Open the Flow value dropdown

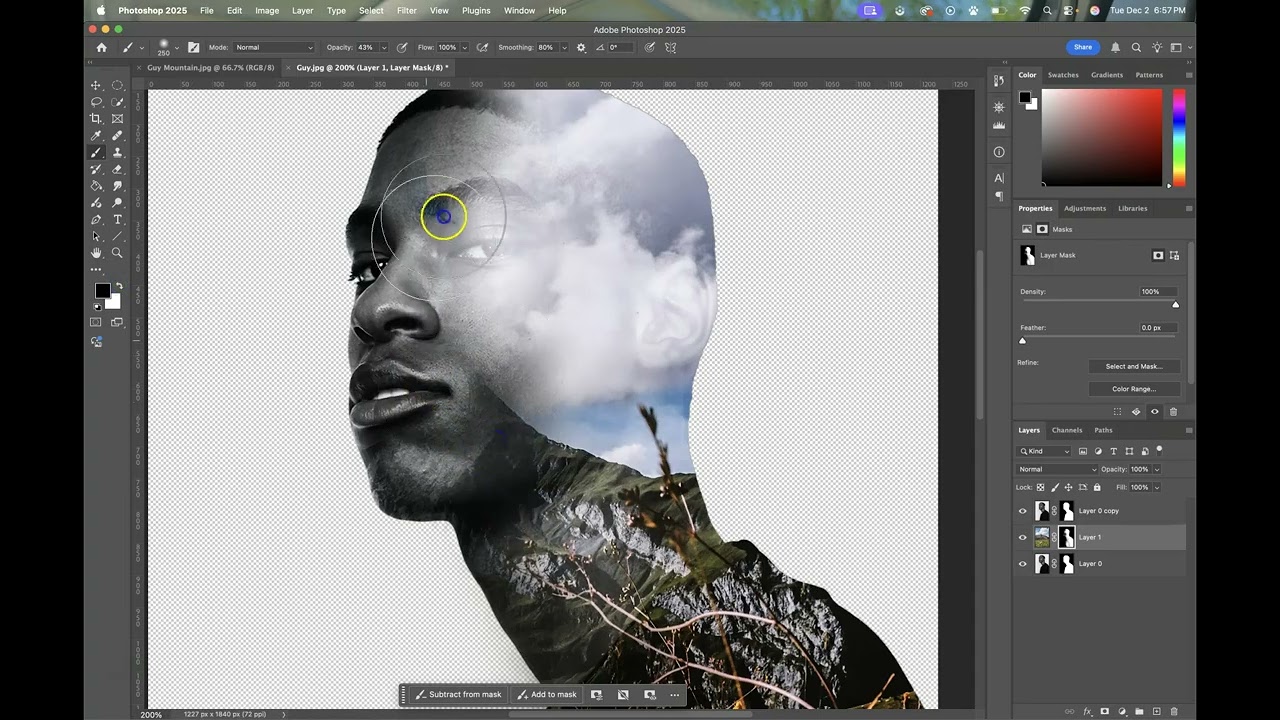pos(463,47)
